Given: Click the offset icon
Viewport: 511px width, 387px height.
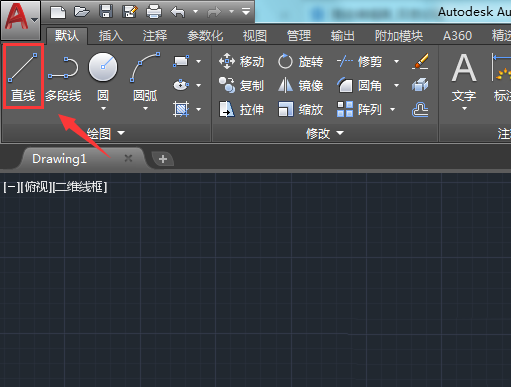Looking at the screenshot, I should point(420,109).
